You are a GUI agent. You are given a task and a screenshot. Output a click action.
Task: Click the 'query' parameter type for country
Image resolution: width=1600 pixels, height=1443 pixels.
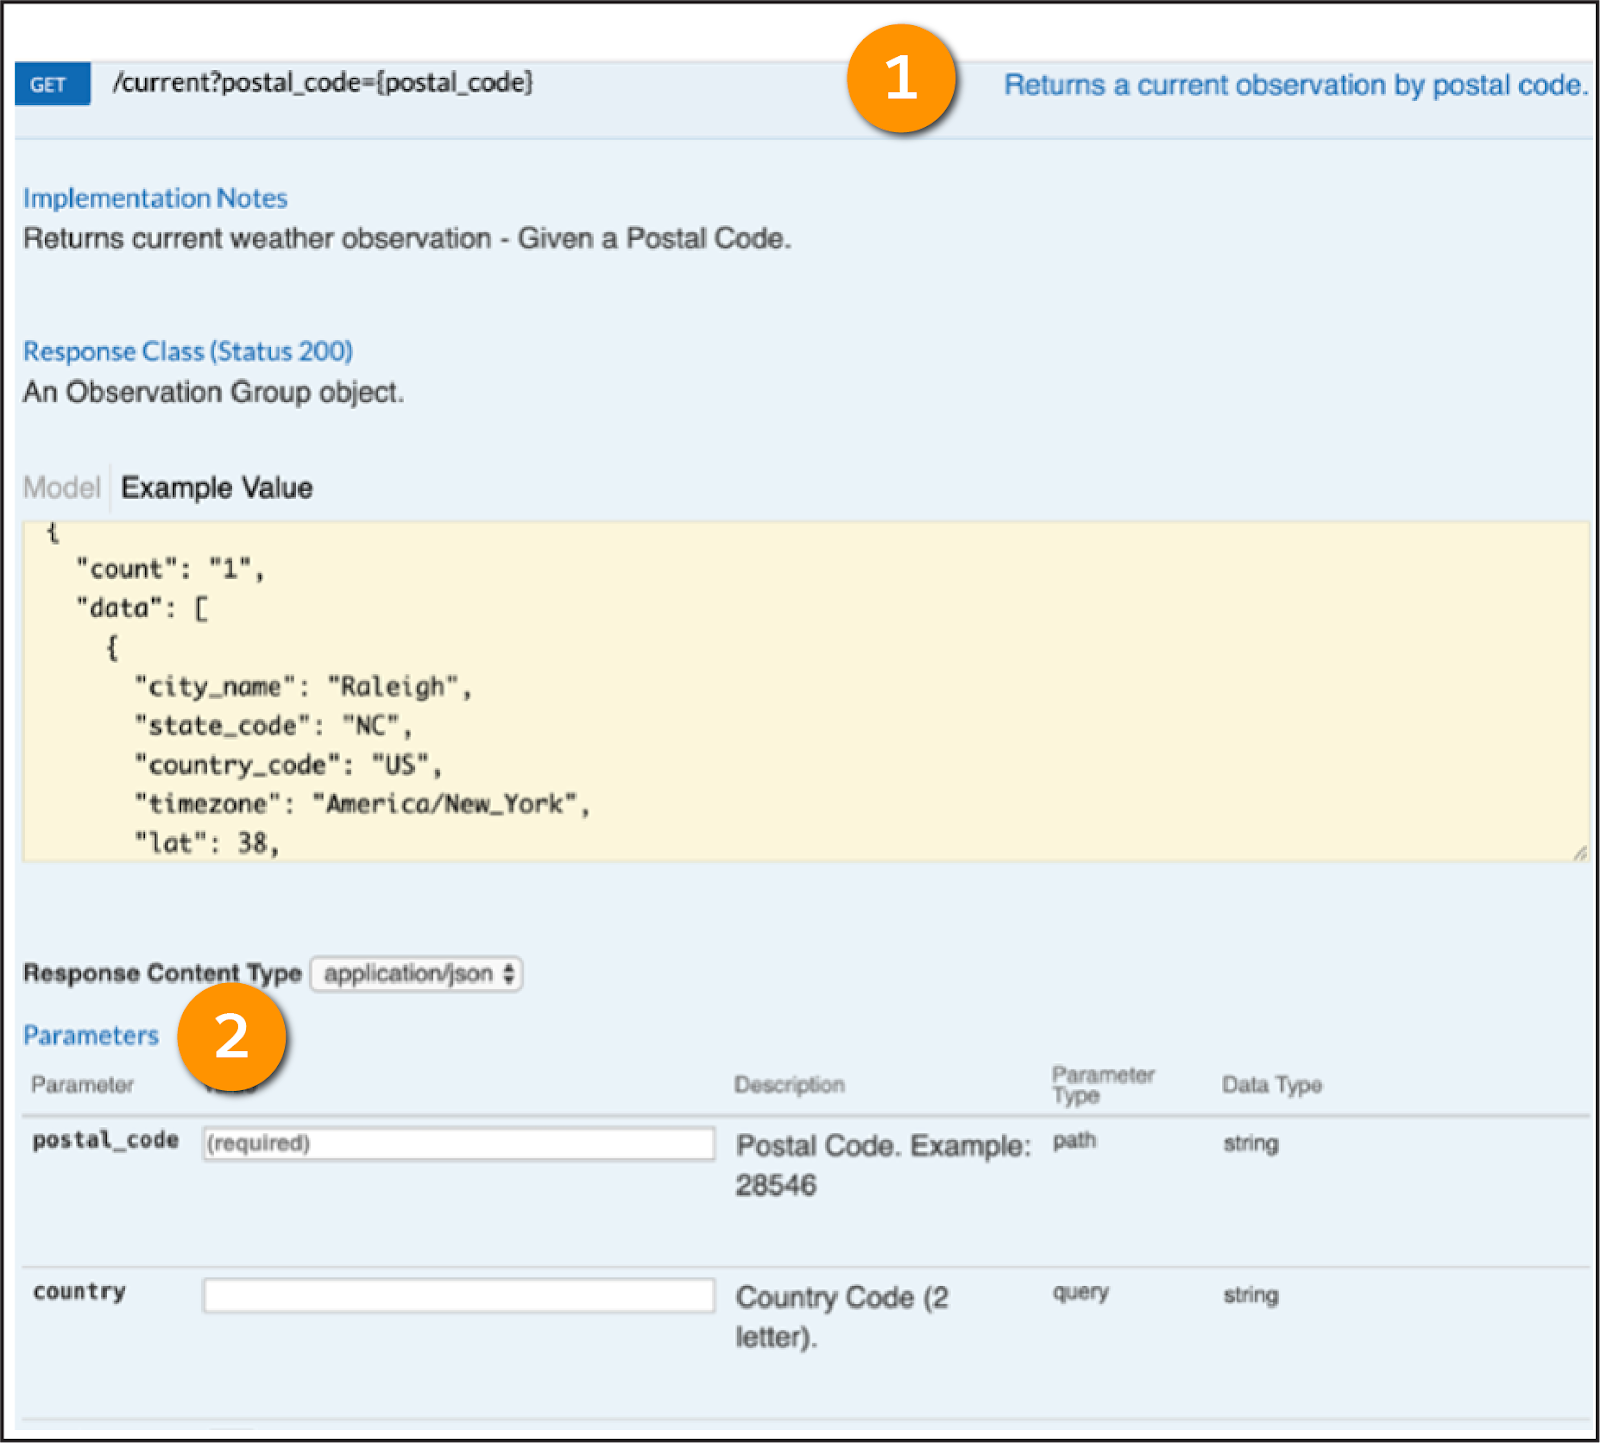(x=1078, y=1293)
